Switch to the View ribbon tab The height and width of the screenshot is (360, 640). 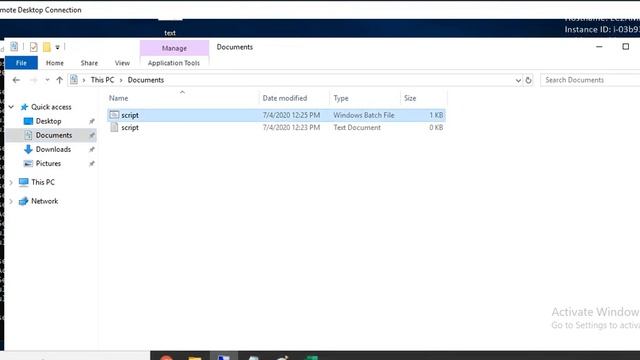[x=122, y=63]
